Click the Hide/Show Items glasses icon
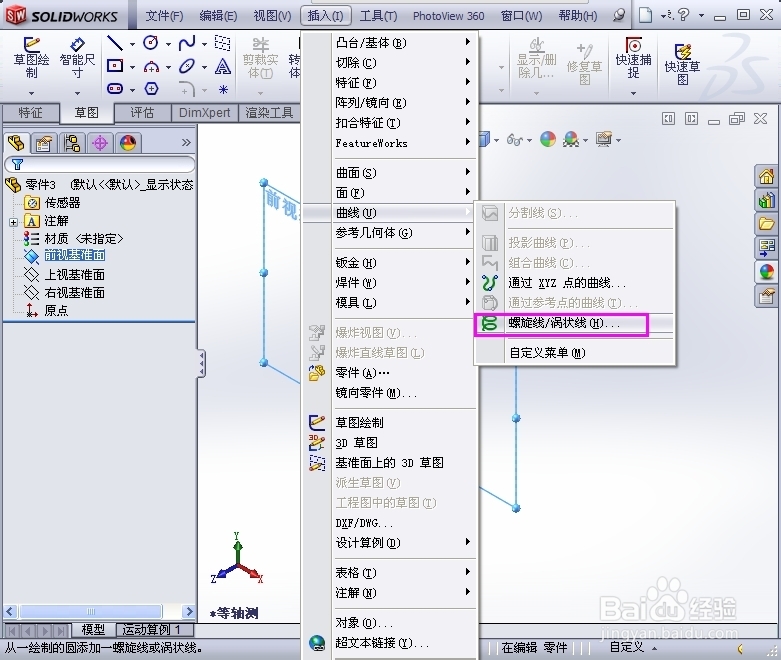 pos(514,140)
